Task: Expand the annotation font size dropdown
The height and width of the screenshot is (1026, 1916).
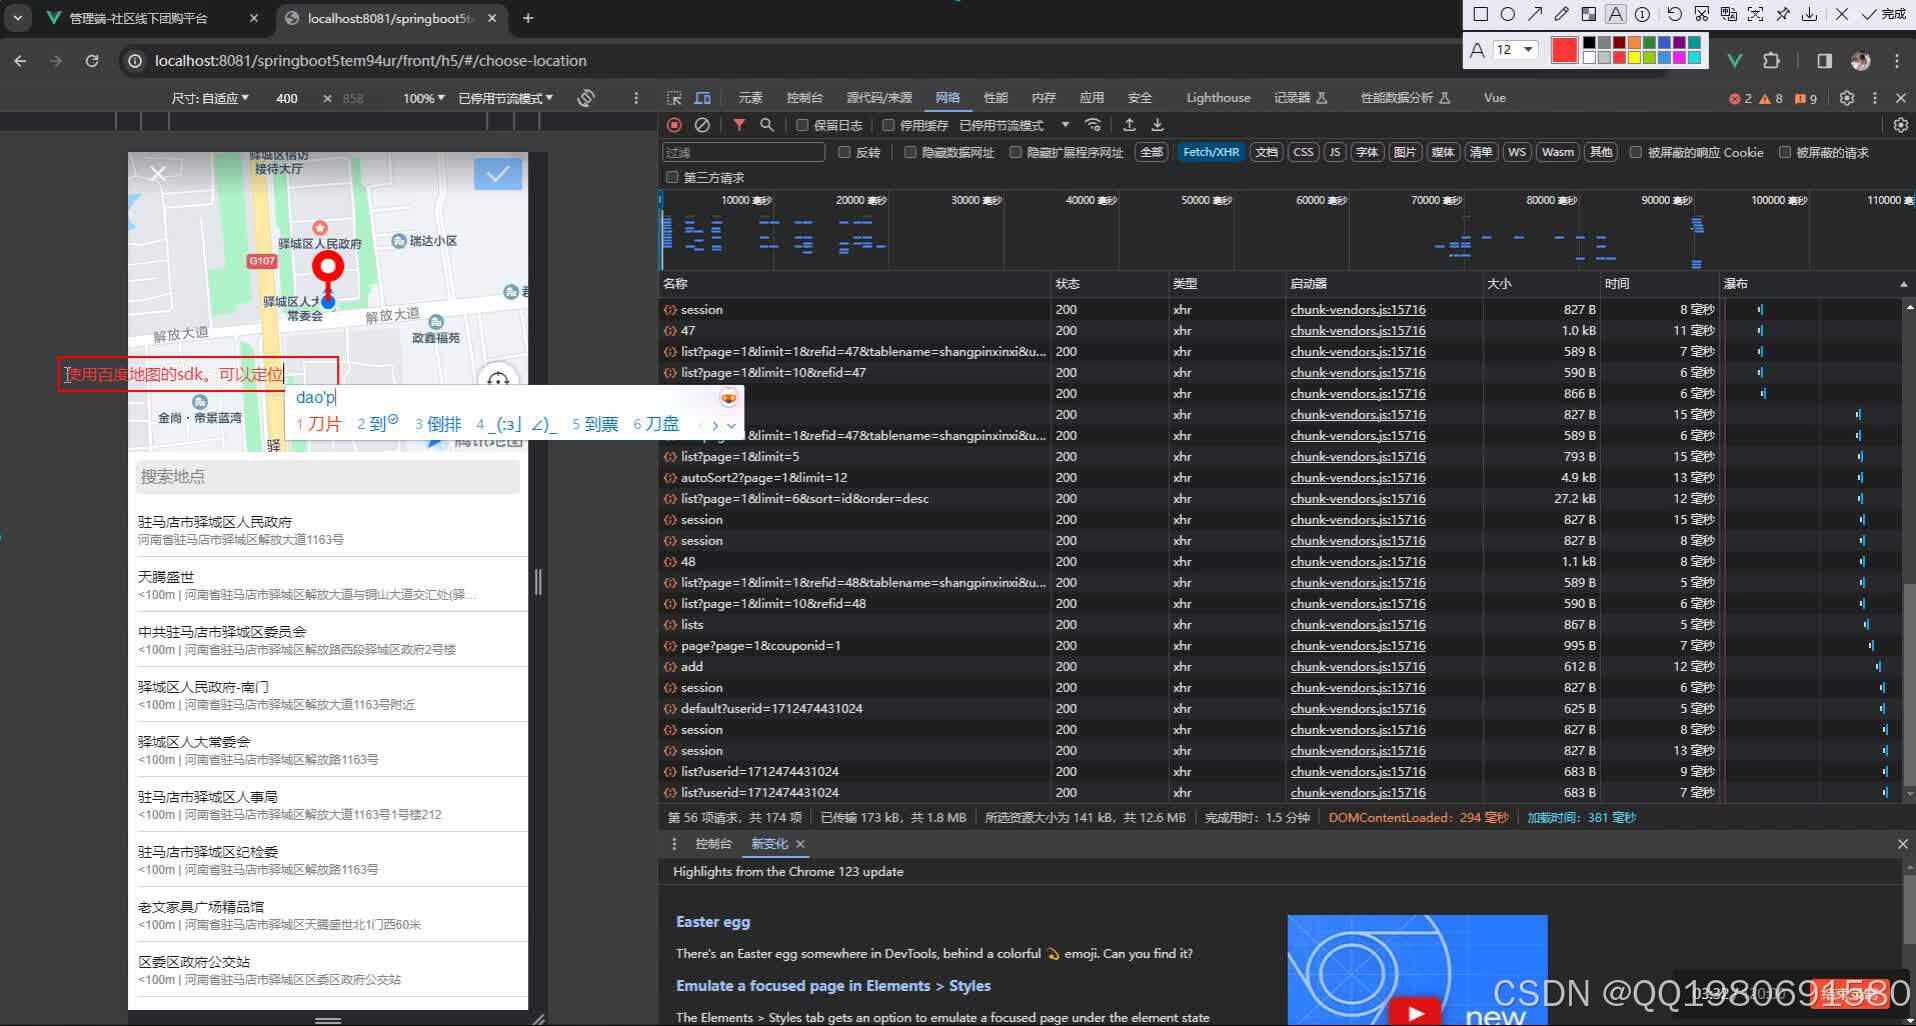Action: pos(1528,49)
